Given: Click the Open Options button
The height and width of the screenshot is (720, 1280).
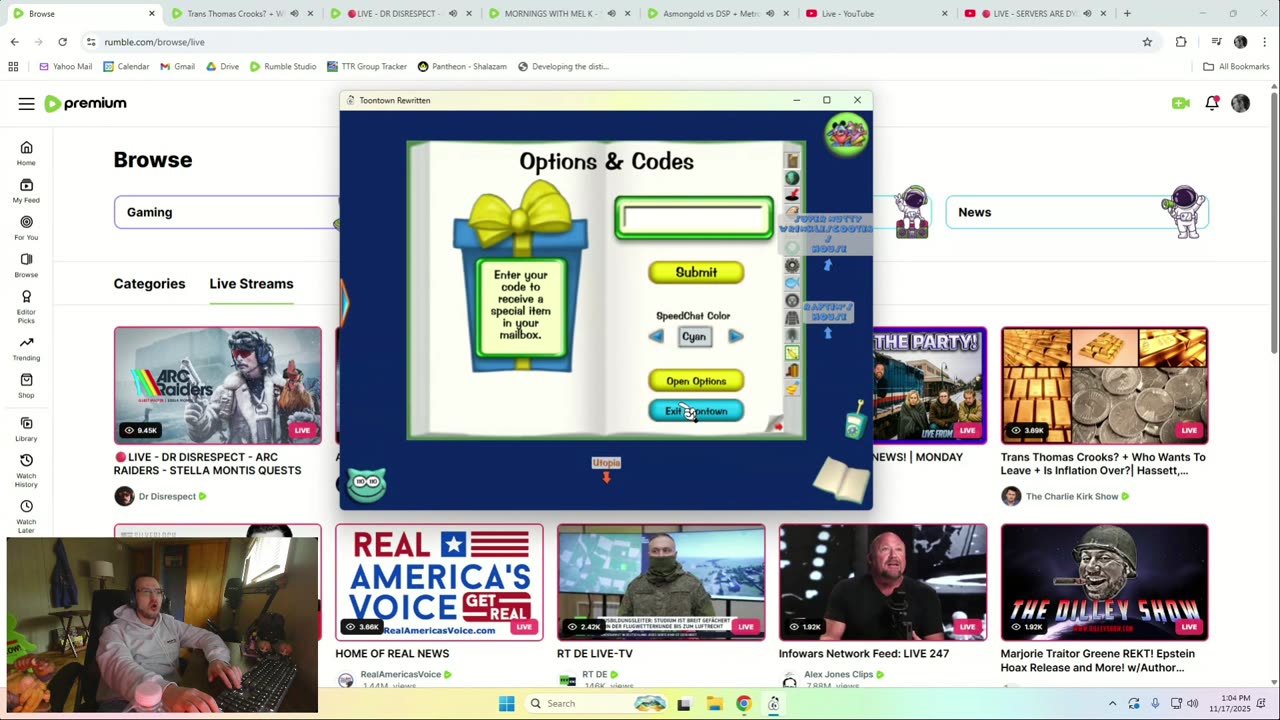Looking at the screenshot, I should tap(696, 381).
